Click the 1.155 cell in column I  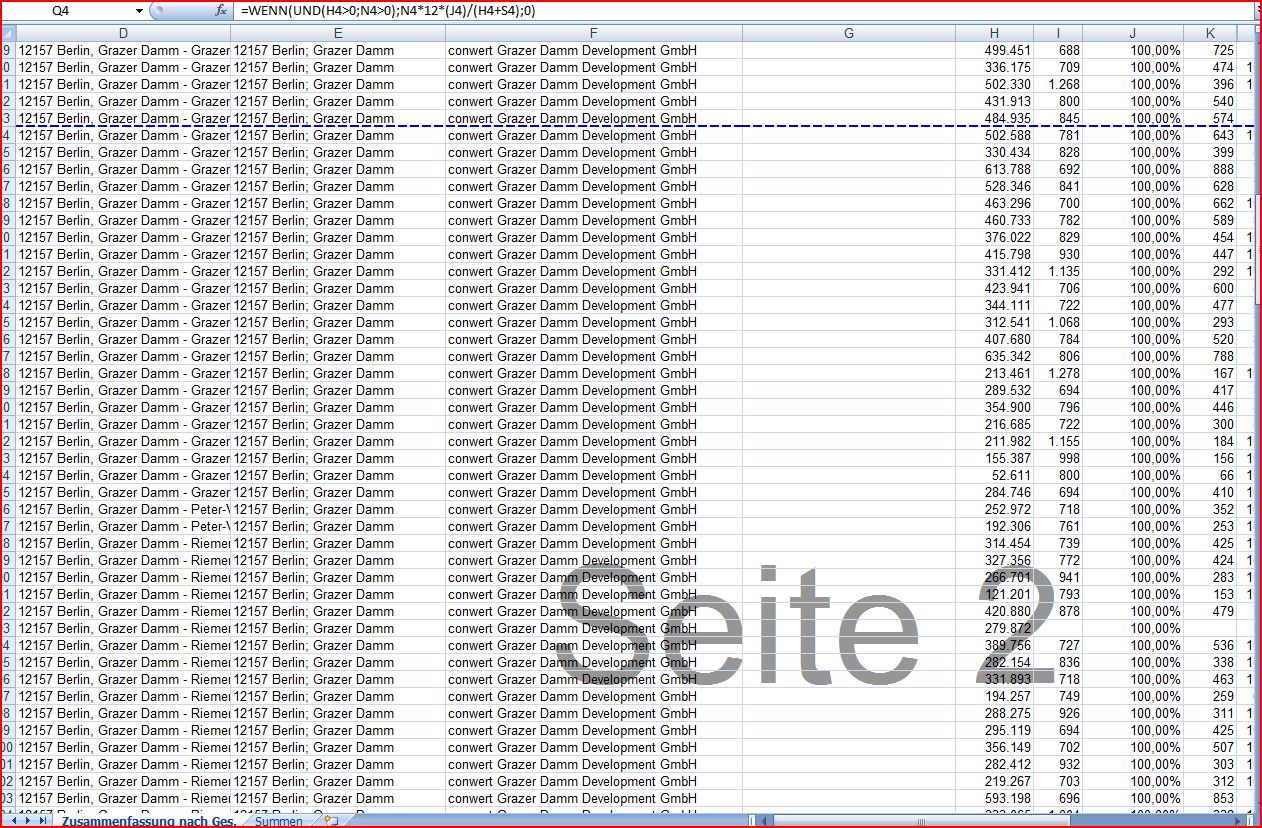(x=1058, y=441)
